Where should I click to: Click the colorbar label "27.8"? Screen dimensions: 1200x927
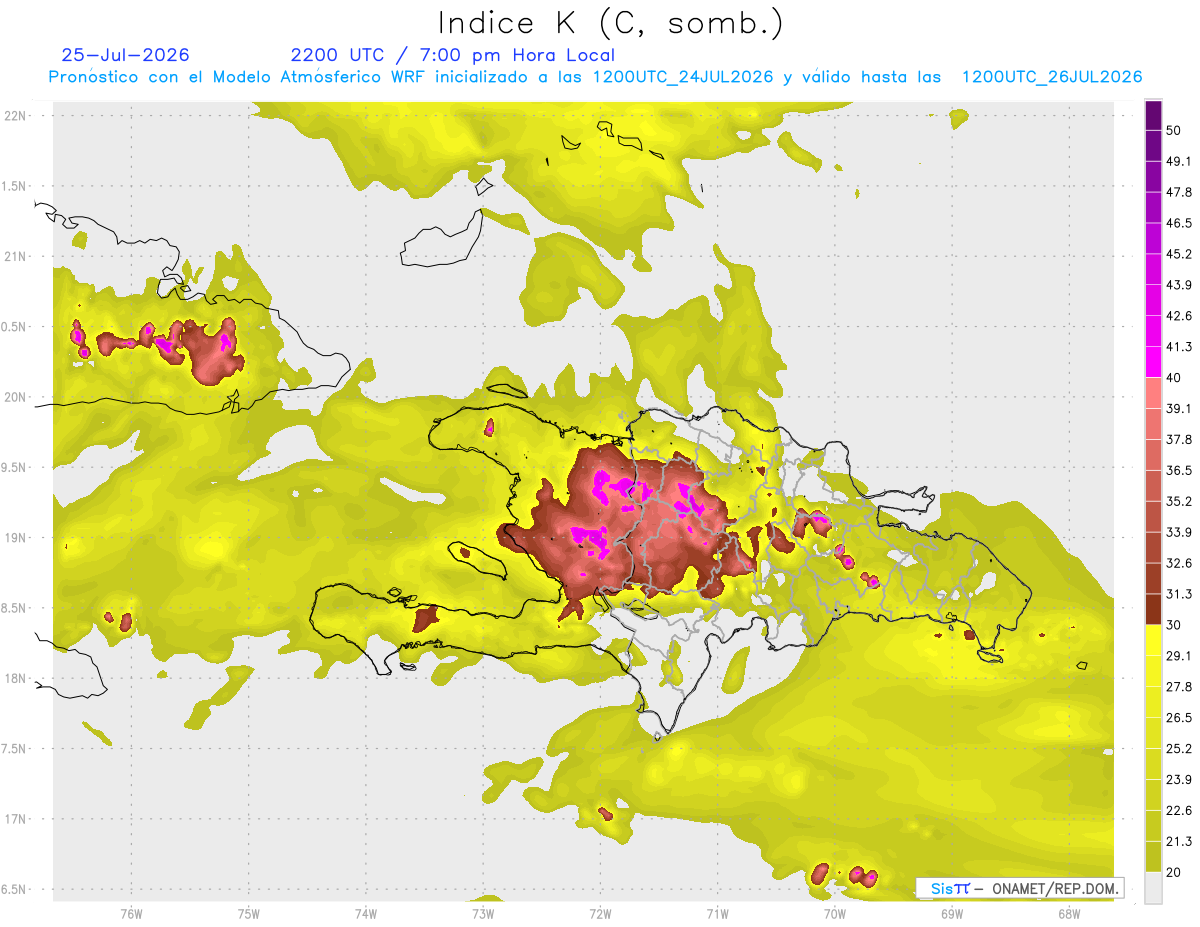(1179, 686)
